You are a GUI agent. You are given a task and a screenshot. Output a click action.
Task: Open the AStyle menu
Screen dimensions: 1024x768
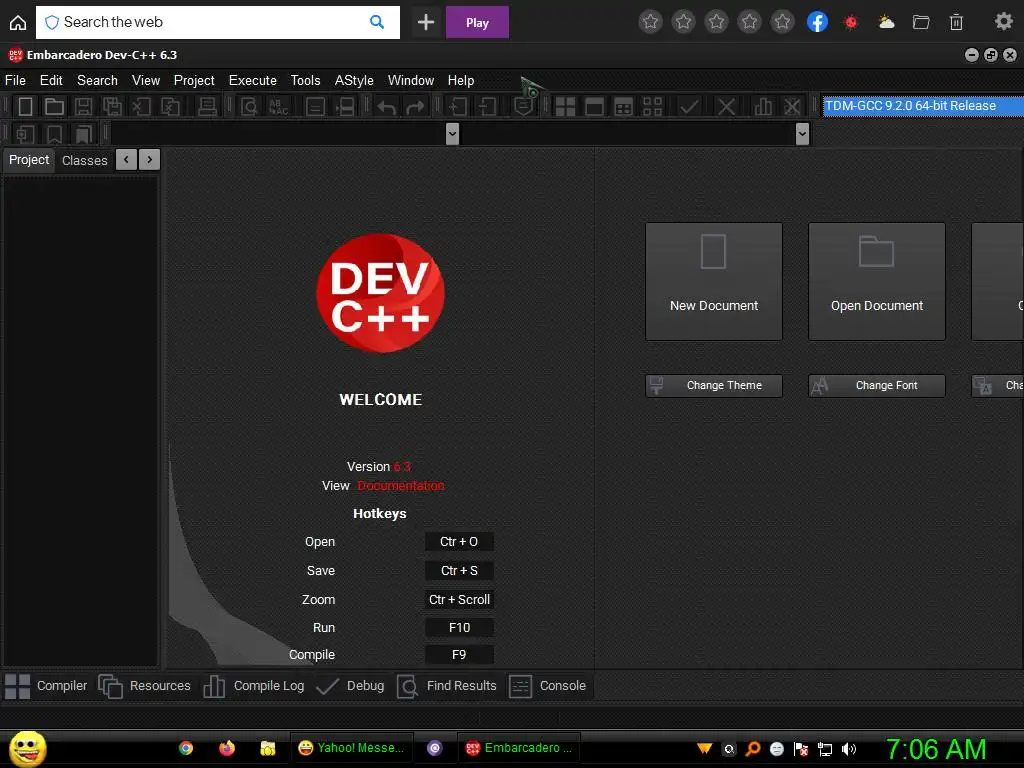click(354, 80)
